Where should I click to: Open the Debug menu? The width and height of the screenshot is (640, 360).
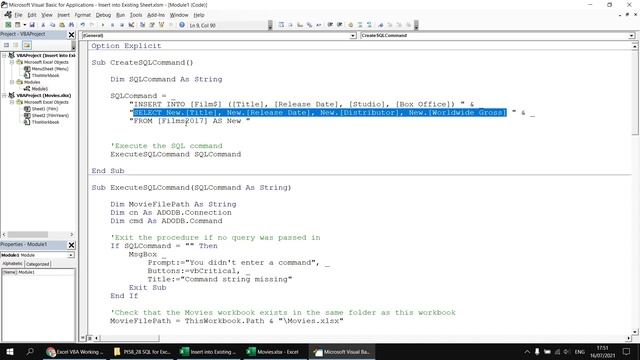pyautogui.click(x=103, y=15)
